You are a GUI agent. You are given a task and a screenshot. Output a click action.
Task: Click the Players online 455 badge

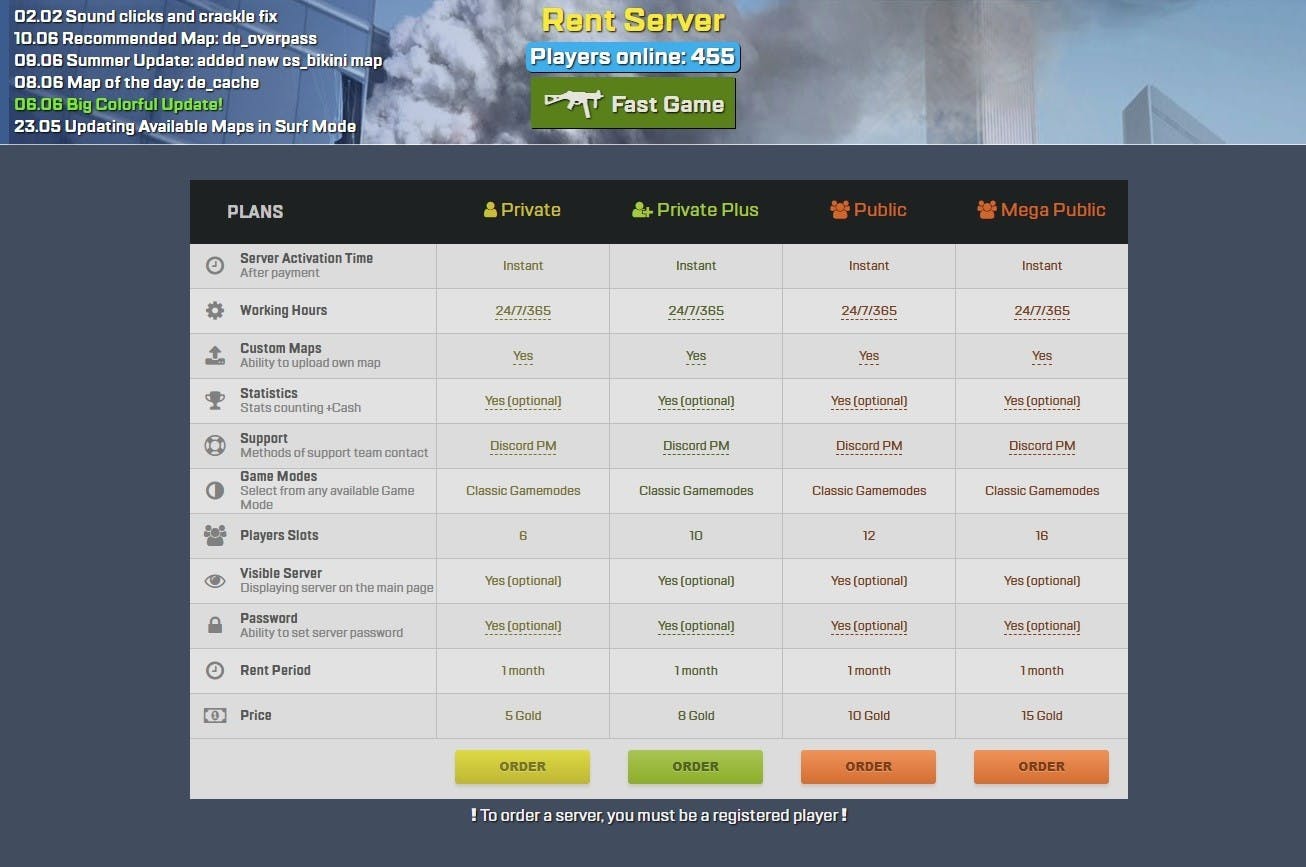click(634, 57)
